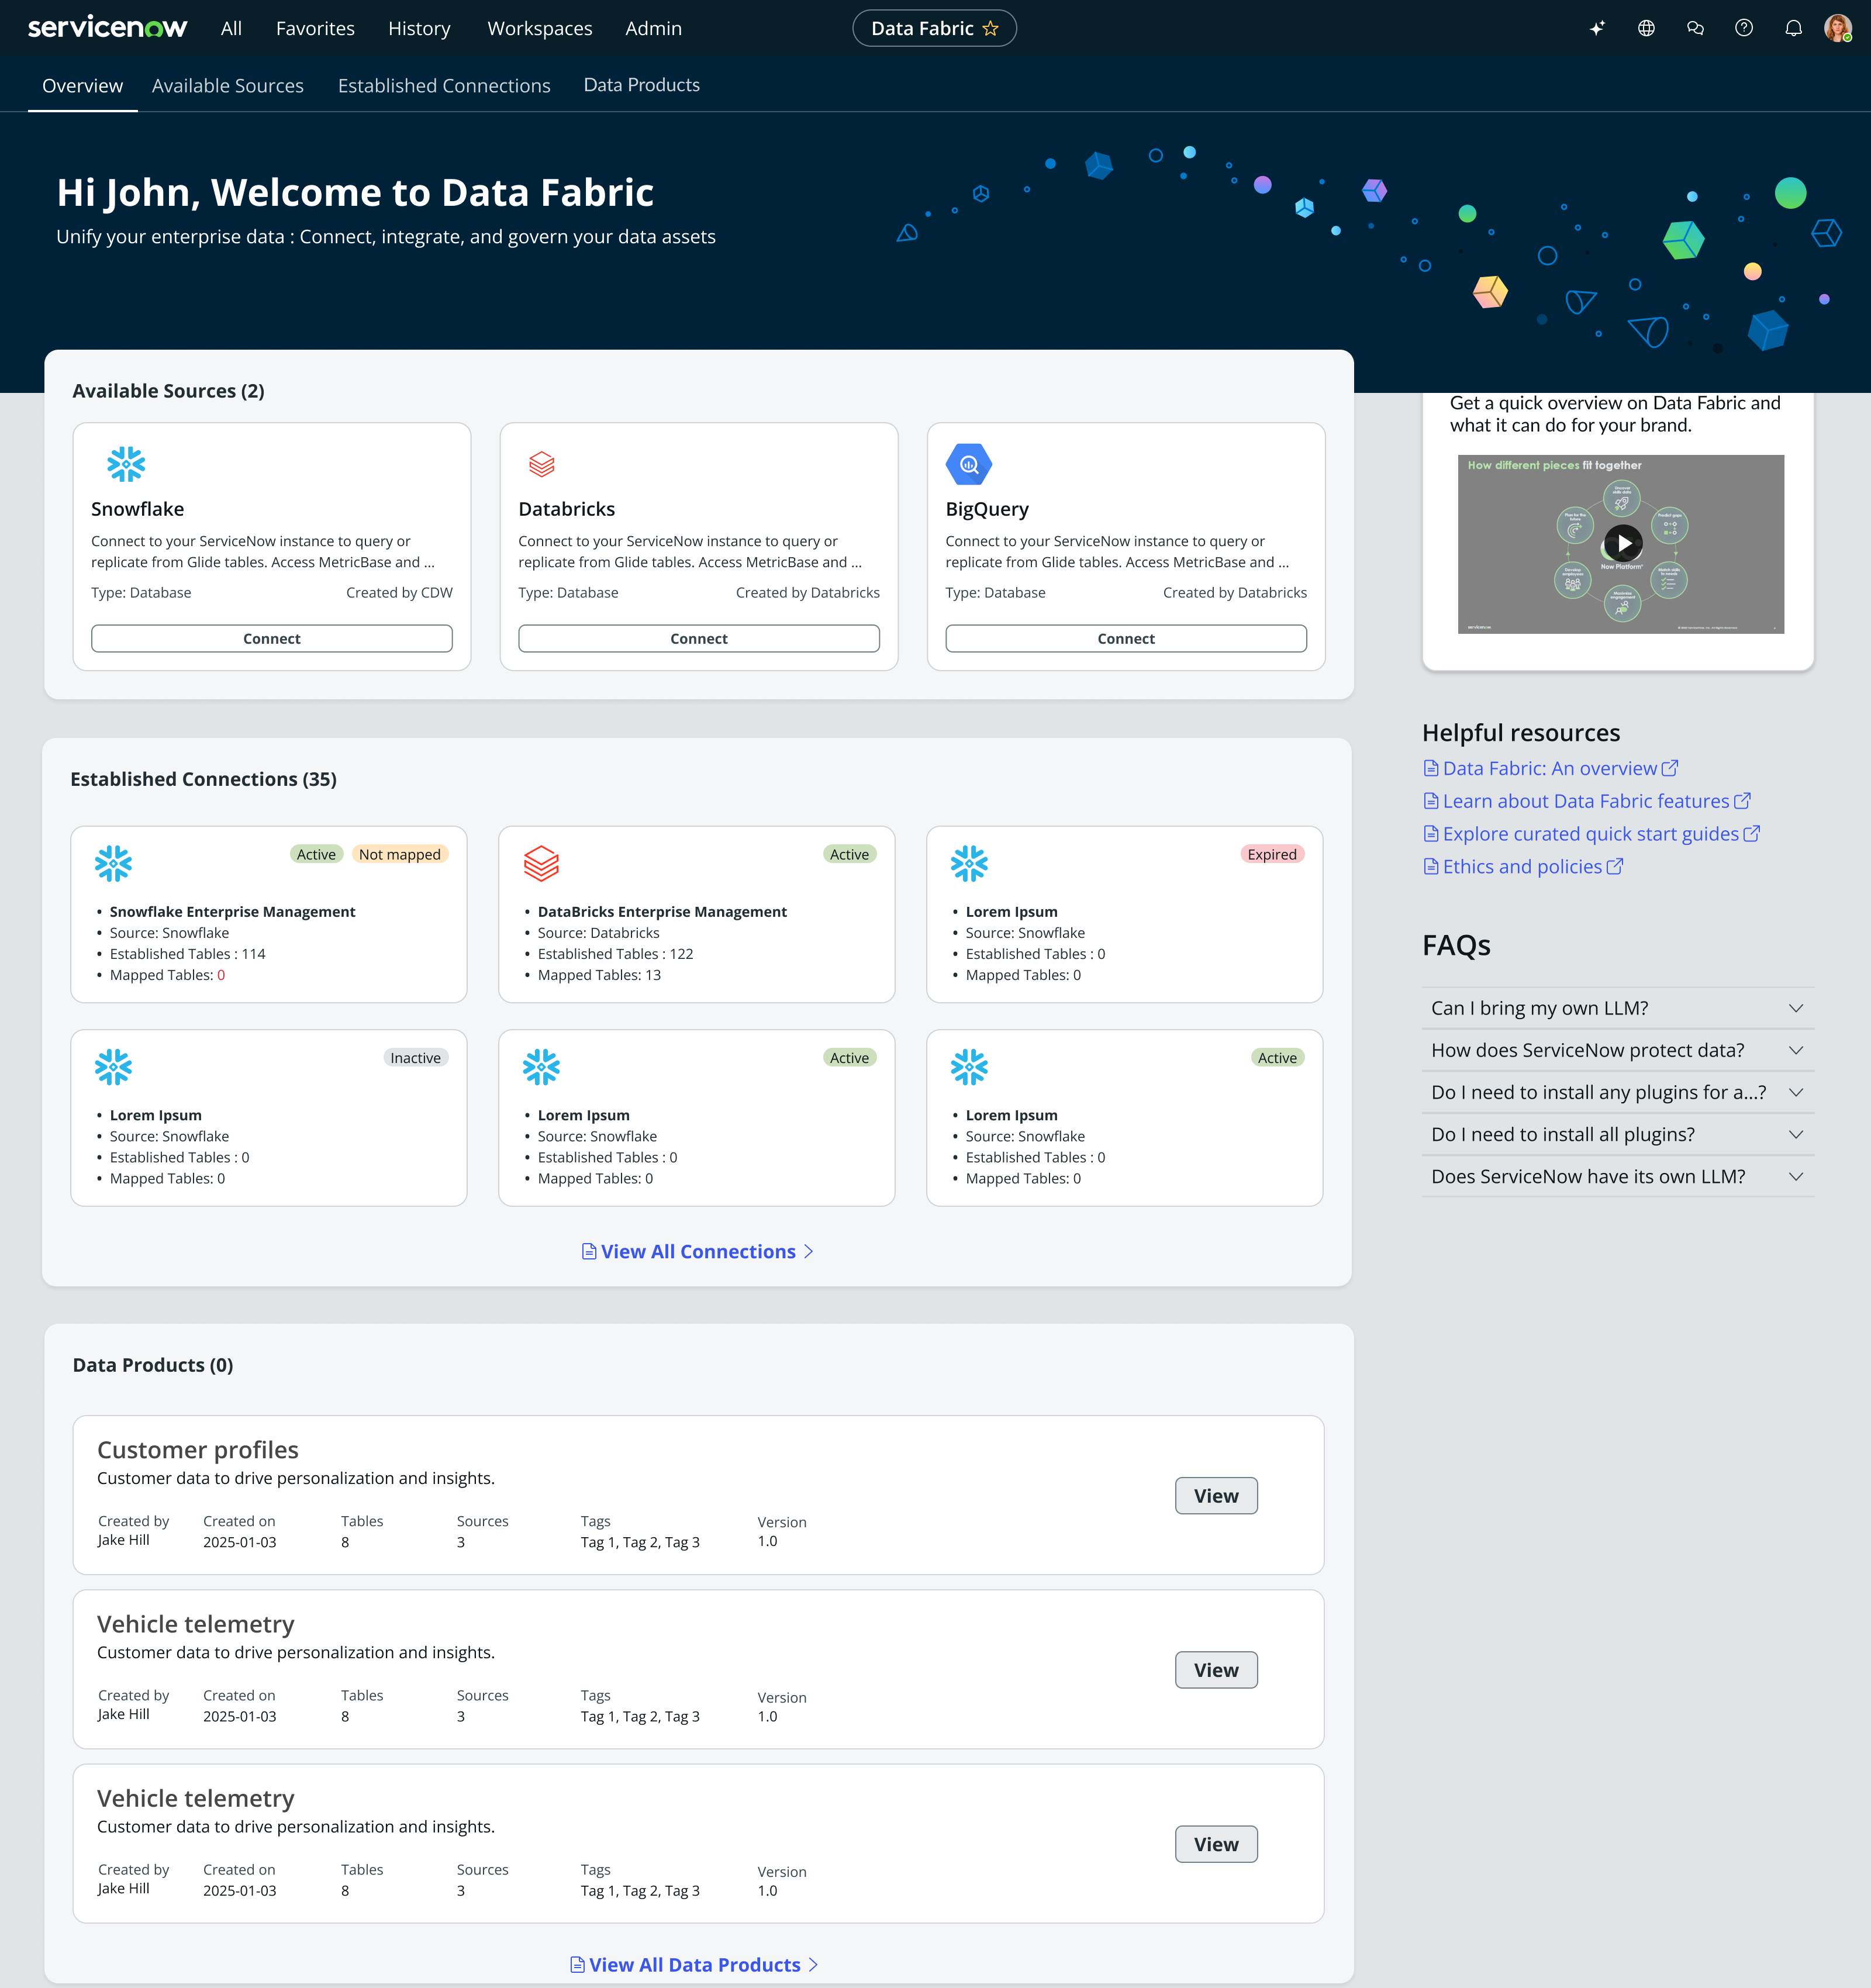Open the globe language selector icon
The height and width of the screenshot is (1988, 1871).
coord(1646,28)
